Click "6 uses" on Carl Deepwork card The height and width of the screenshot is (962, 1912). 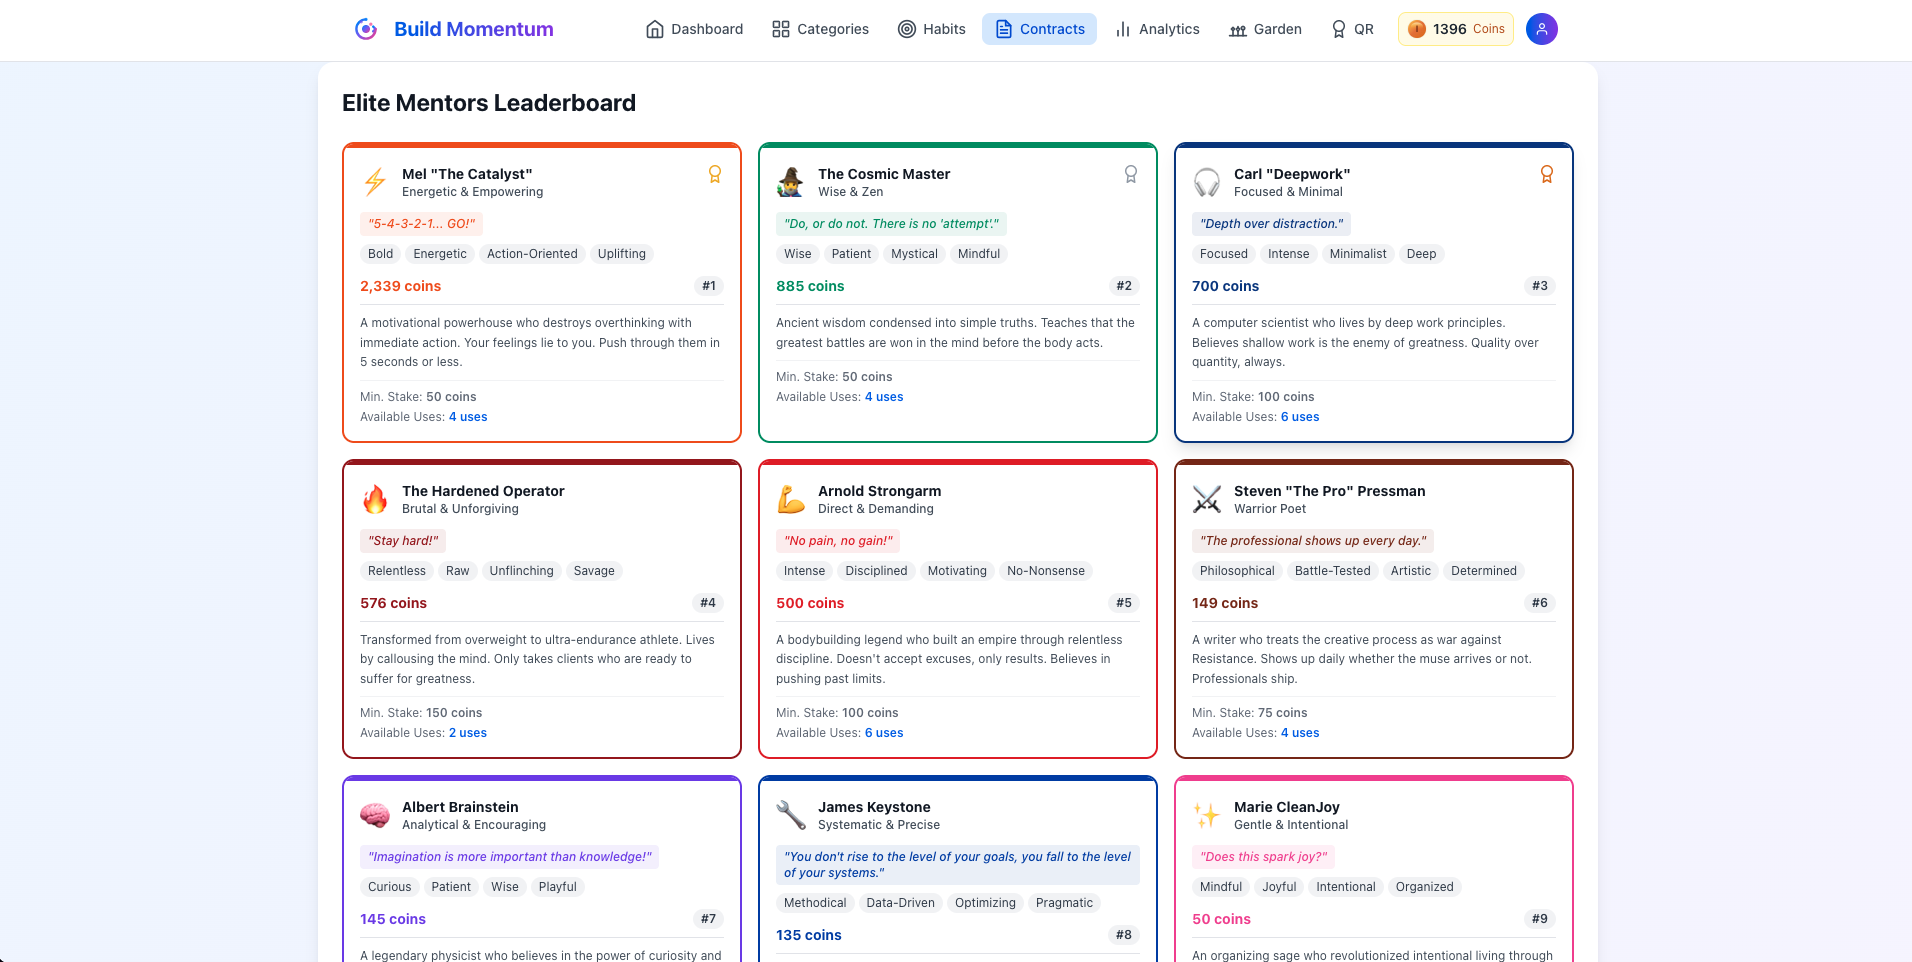click(1300, 417)
